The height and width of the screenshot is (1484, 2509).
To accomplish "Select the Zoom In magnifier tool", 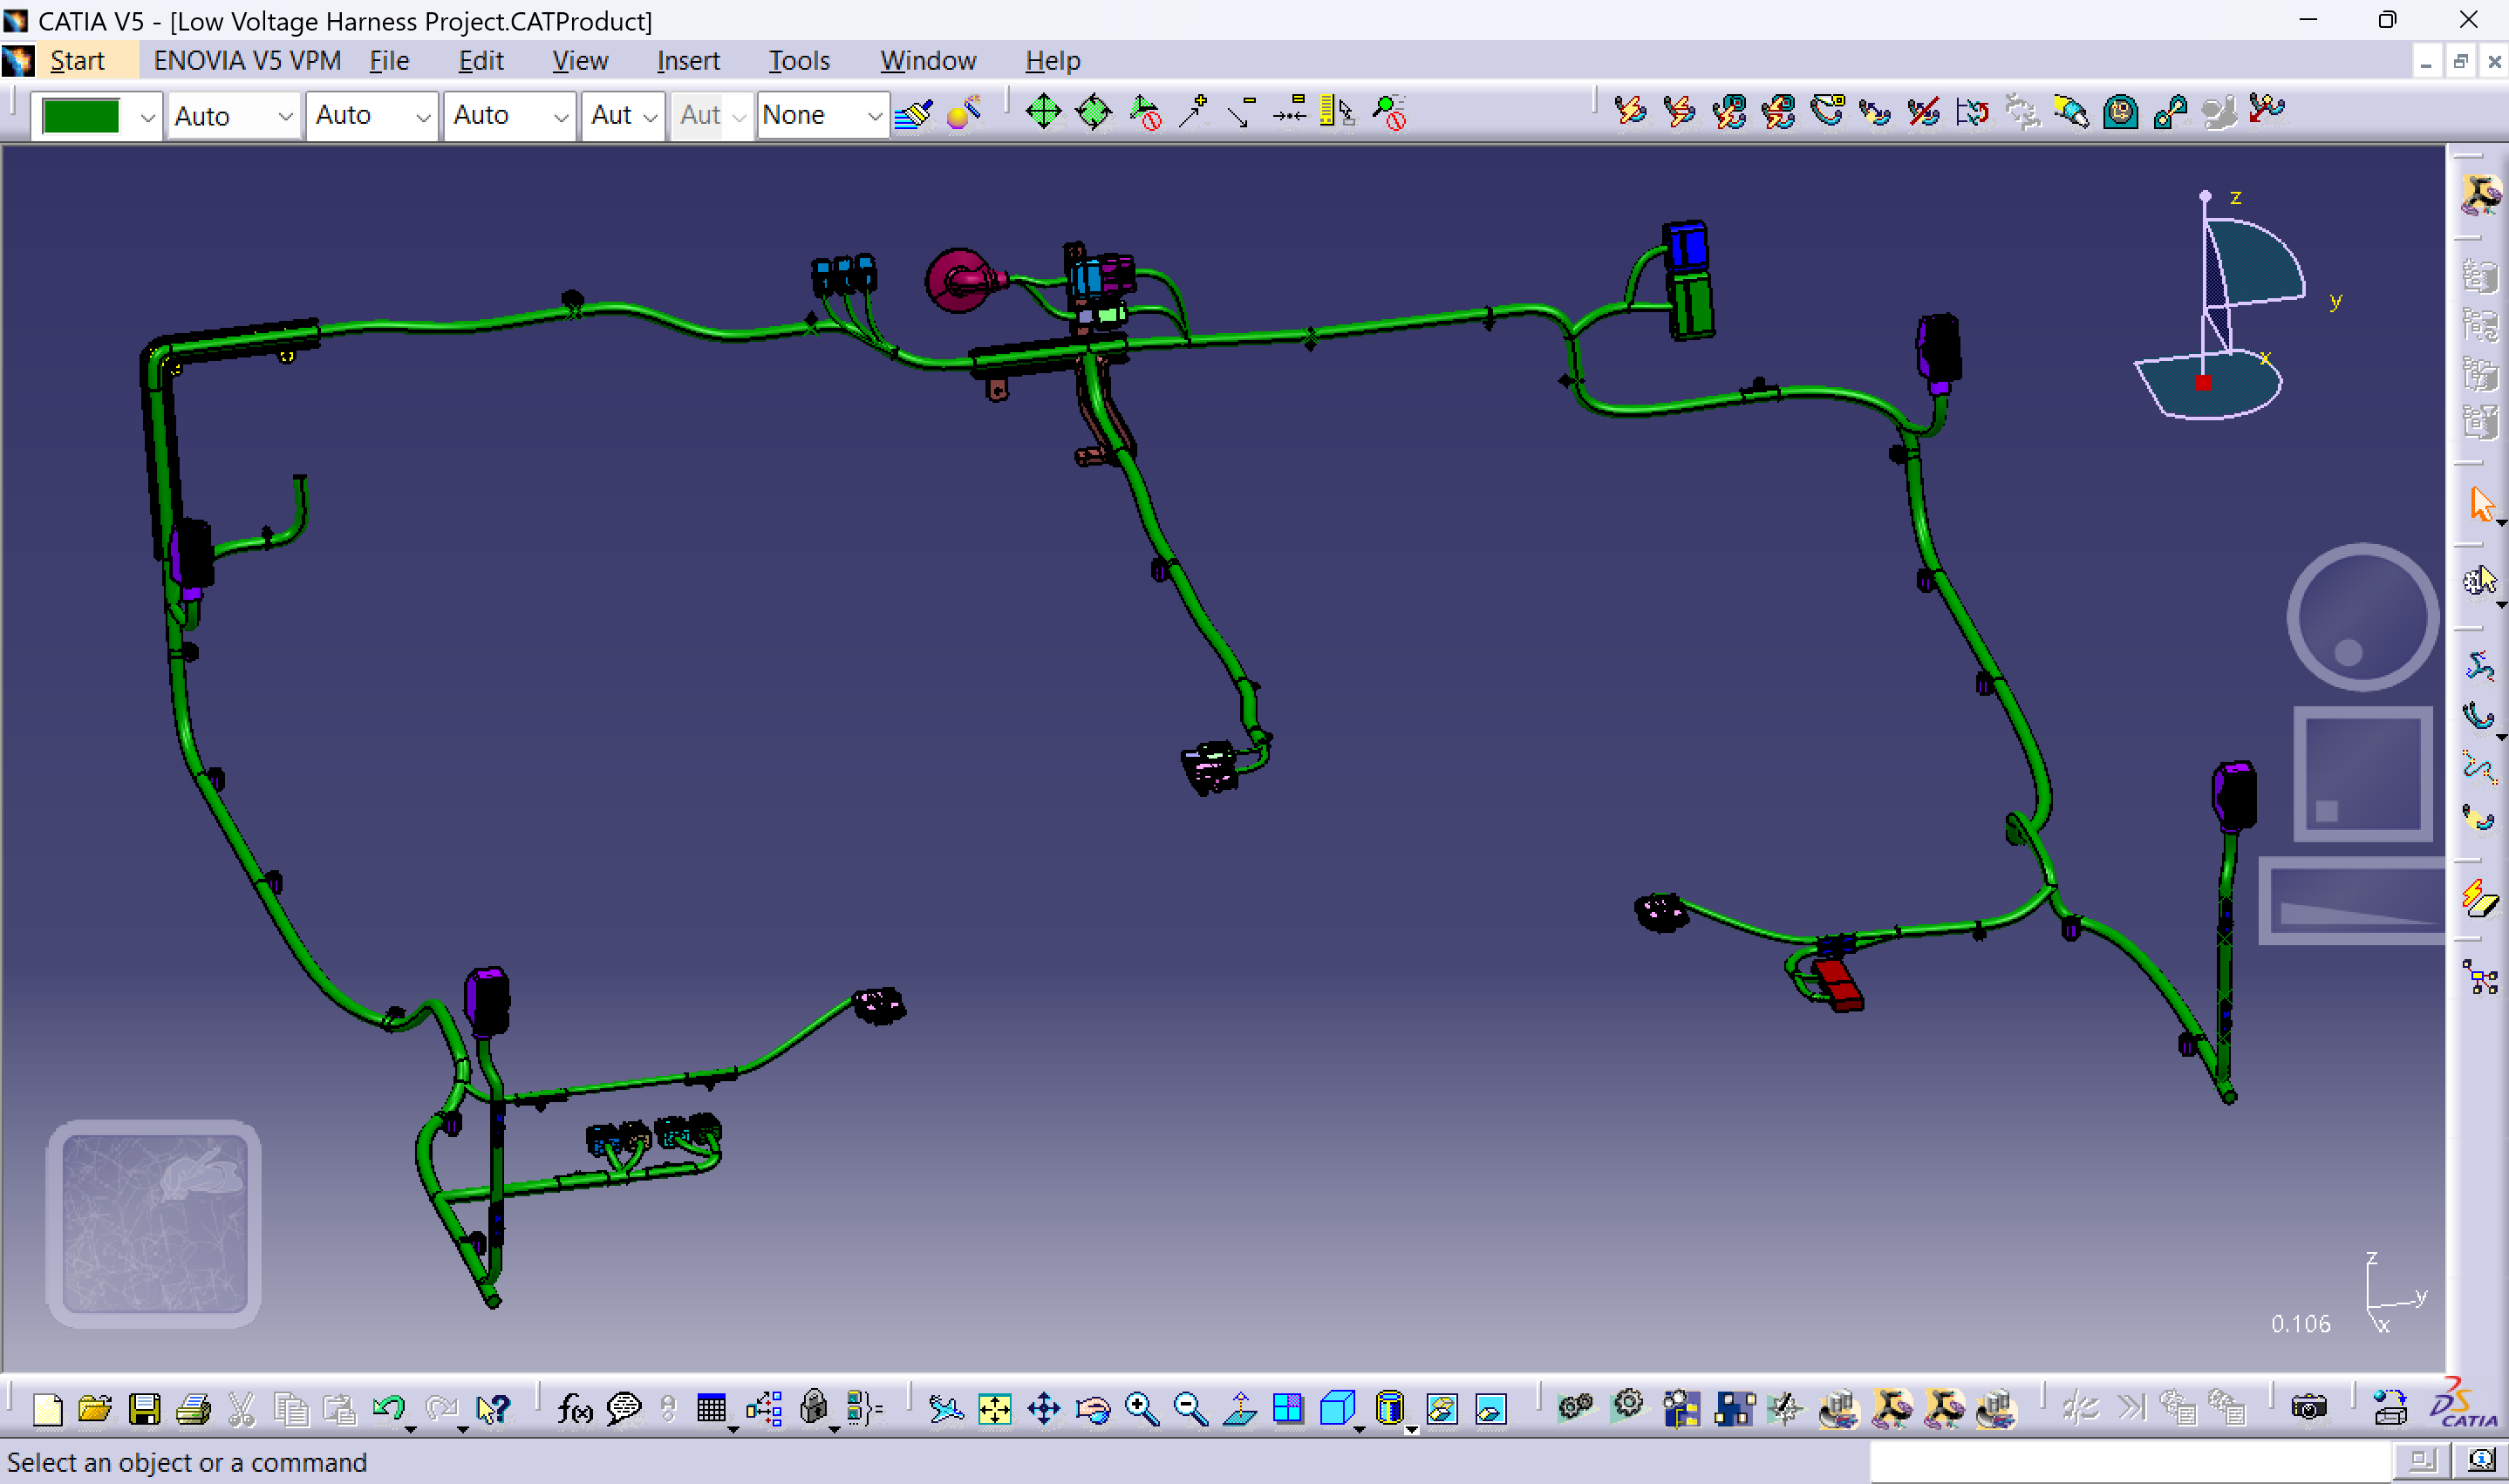I will (1141, 1409).
